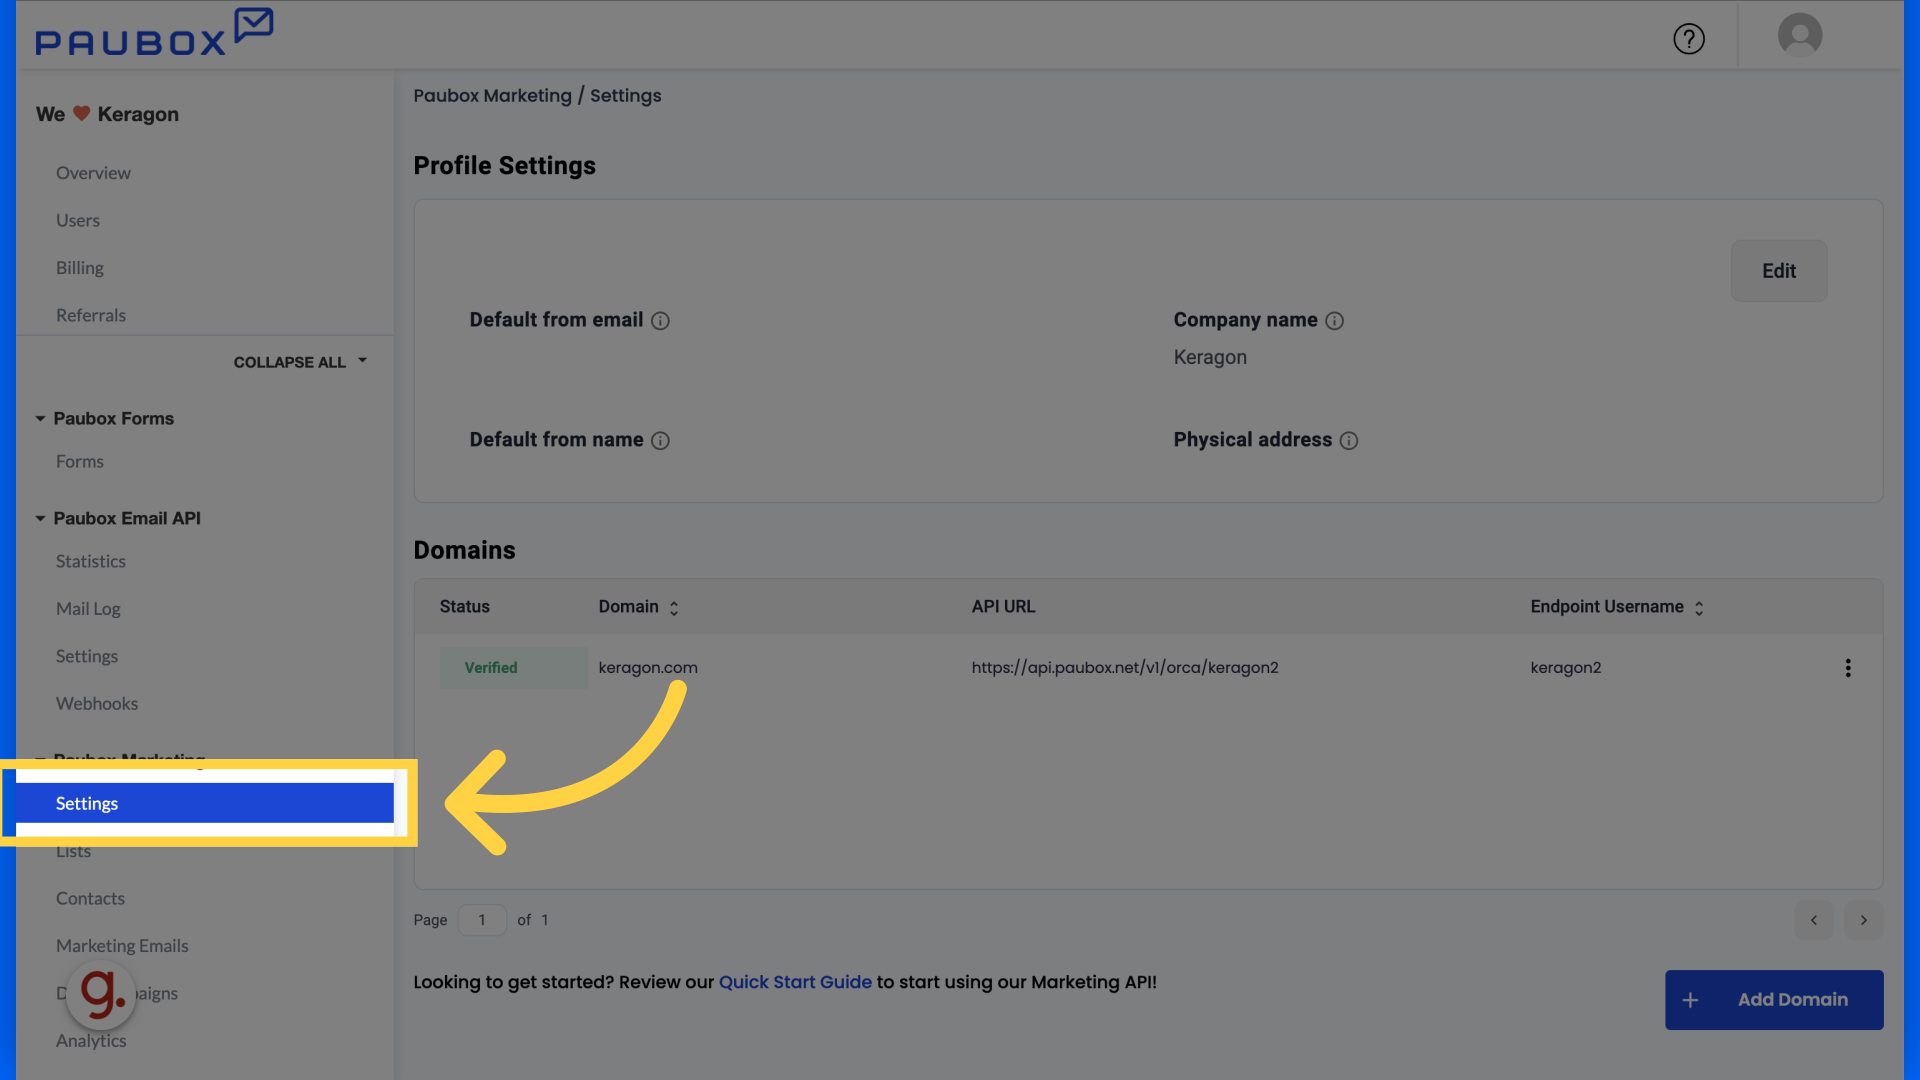Click the Verified status badge
The image size is (1920, 1080).
(513, 668)
